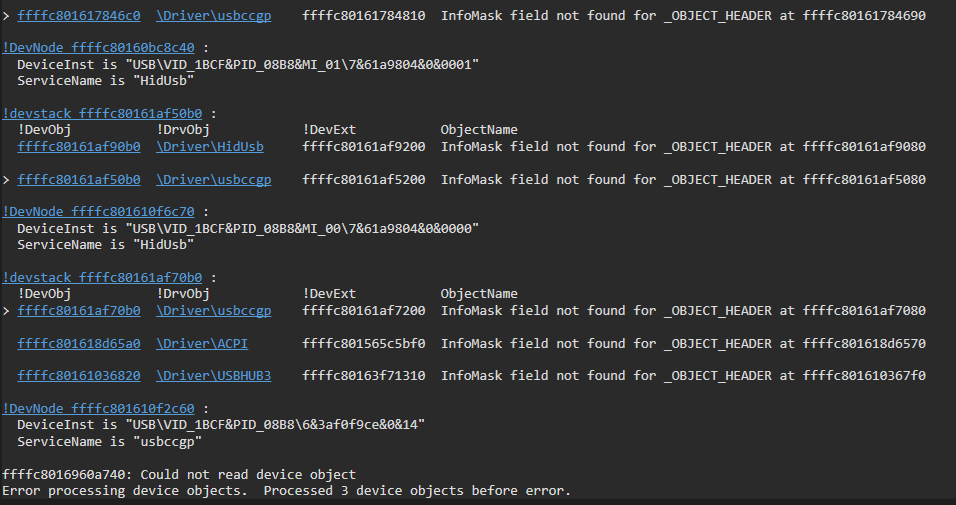956x505 pixels.
Task: Open \Driver\usbccgp link beside ffffc801617846c0
Action: 213,16
